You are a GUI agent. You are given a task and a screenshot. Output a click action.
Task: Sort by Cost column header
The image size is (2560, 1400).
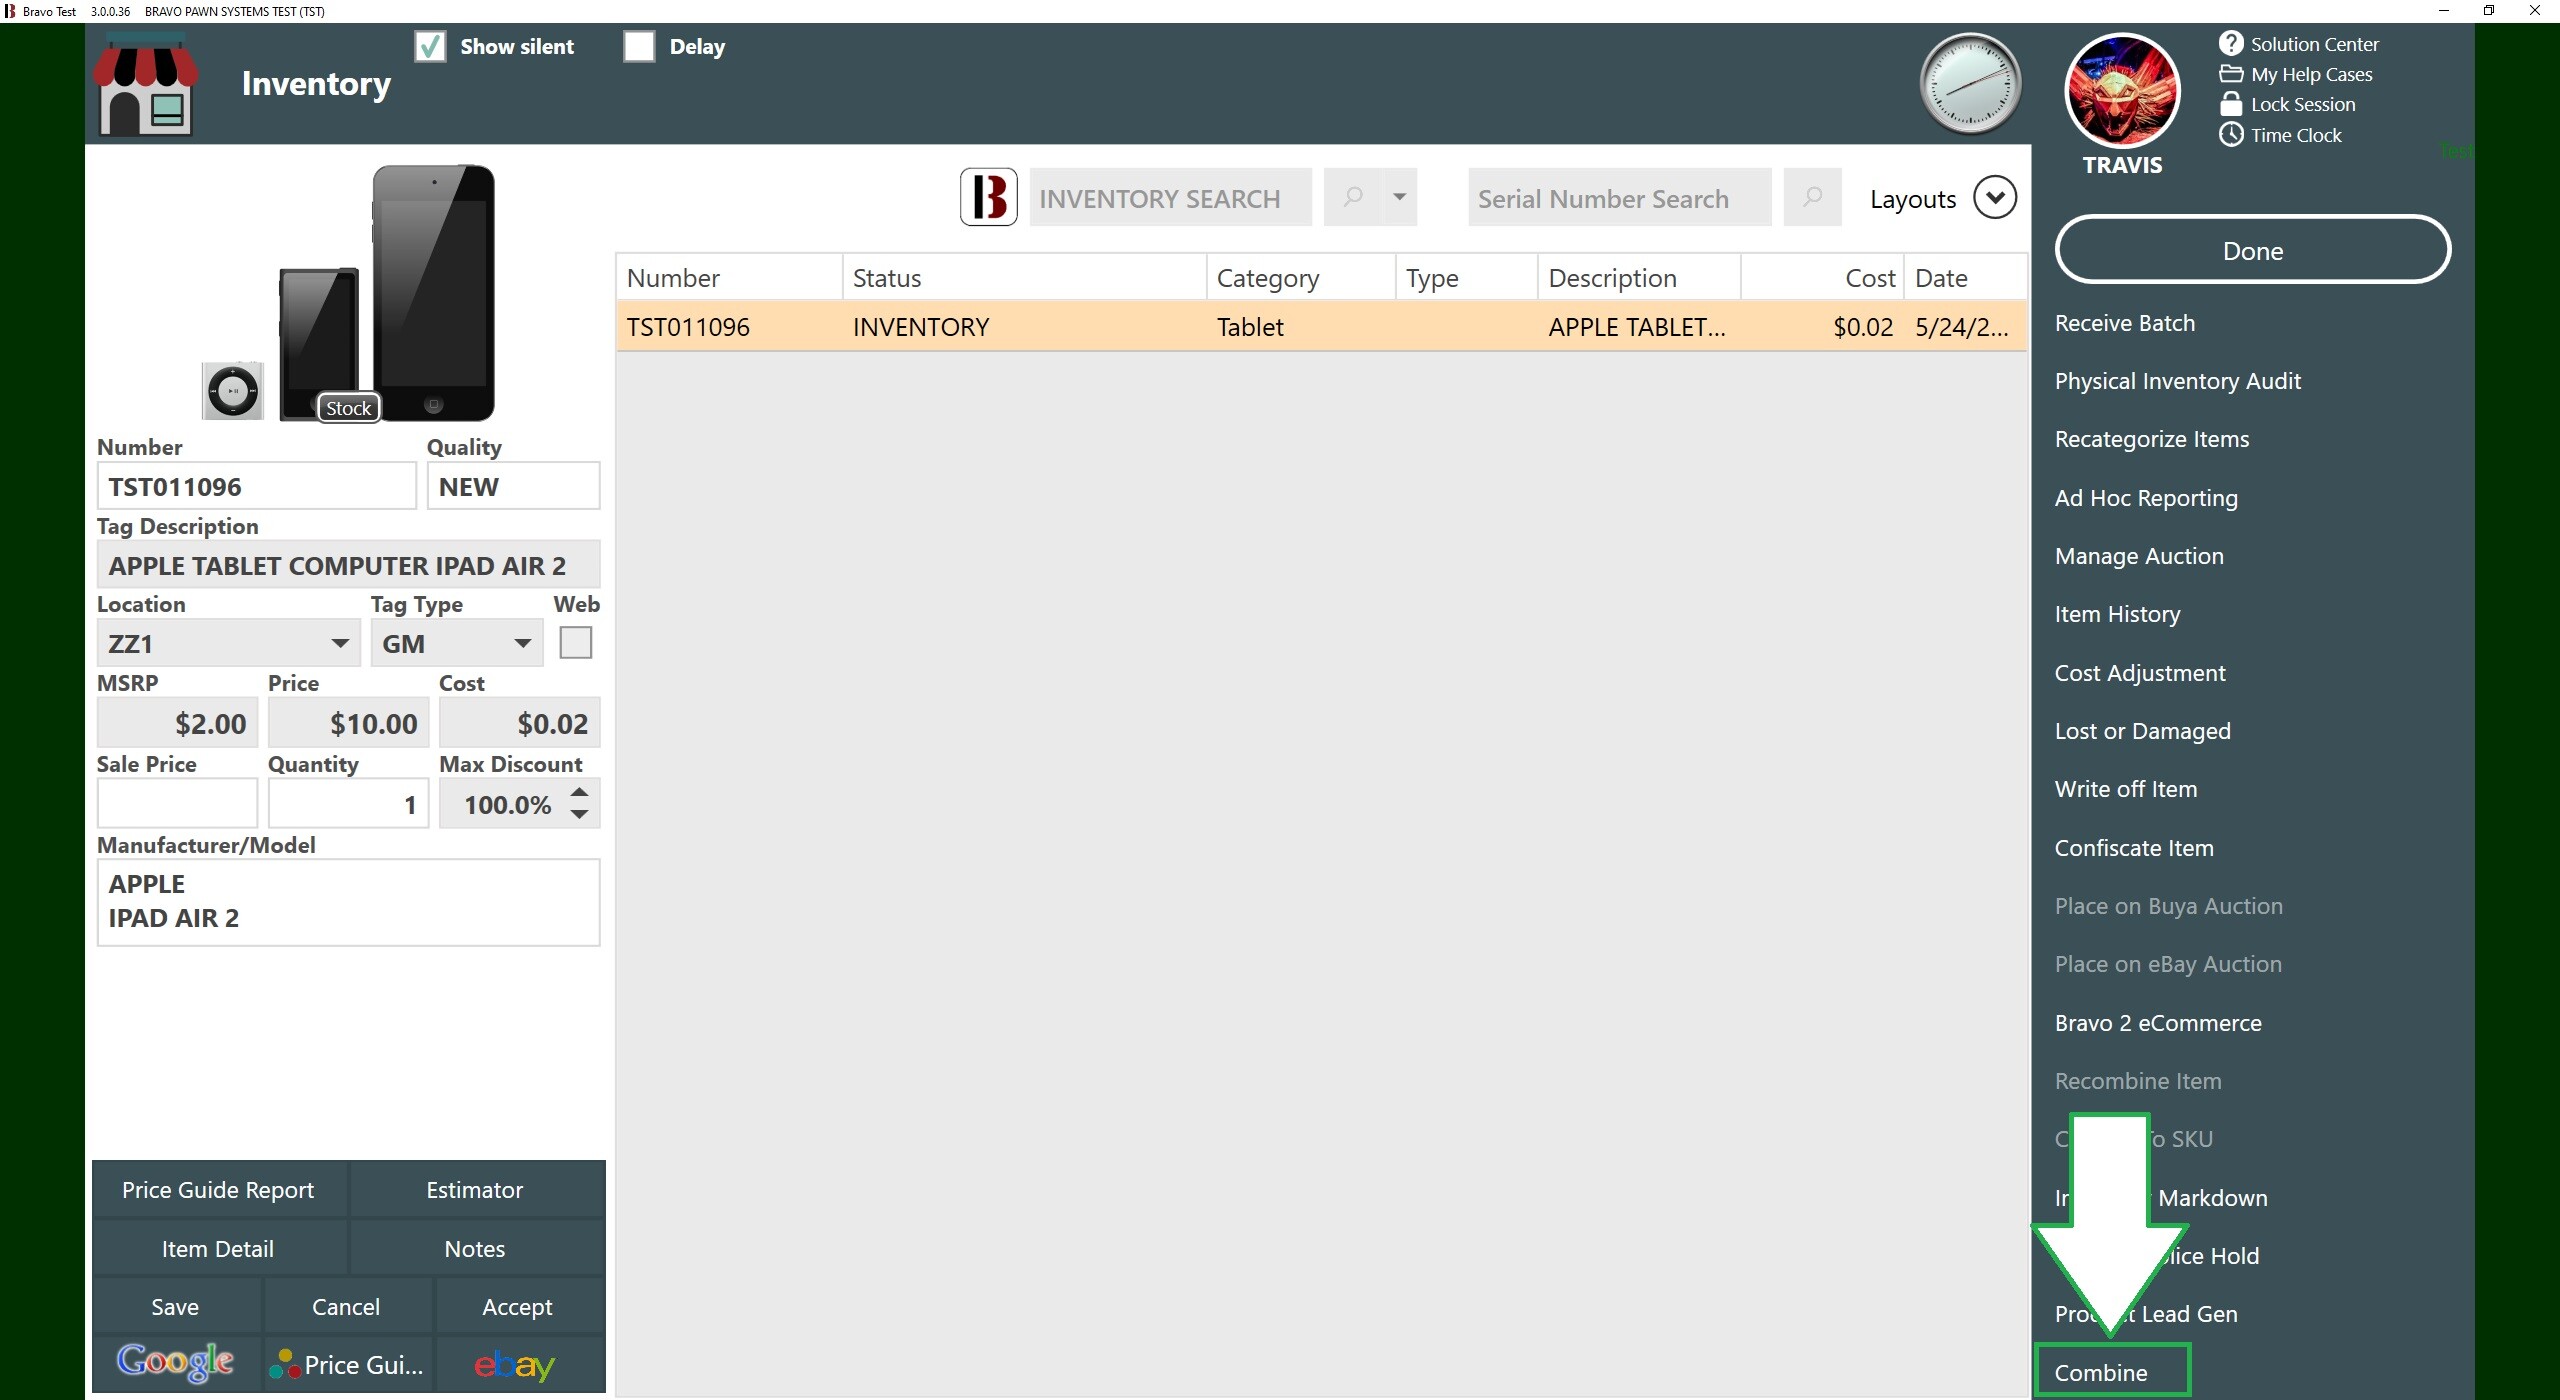tap(1822, 278)
